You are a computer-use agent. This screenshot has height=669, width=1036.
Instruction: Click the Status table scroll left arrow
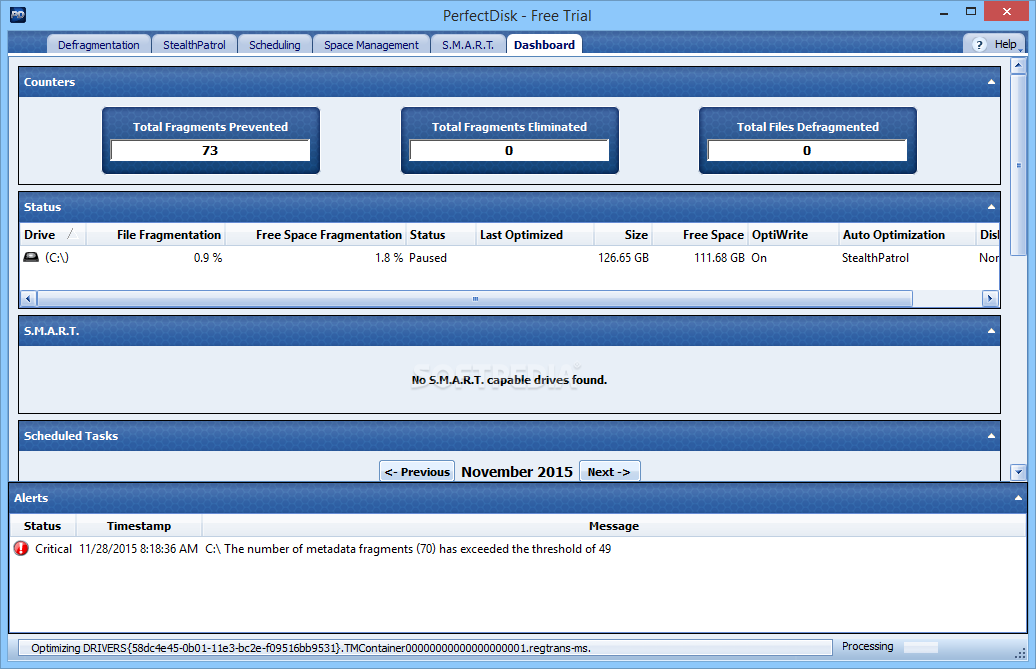click(x=28, y=299)
